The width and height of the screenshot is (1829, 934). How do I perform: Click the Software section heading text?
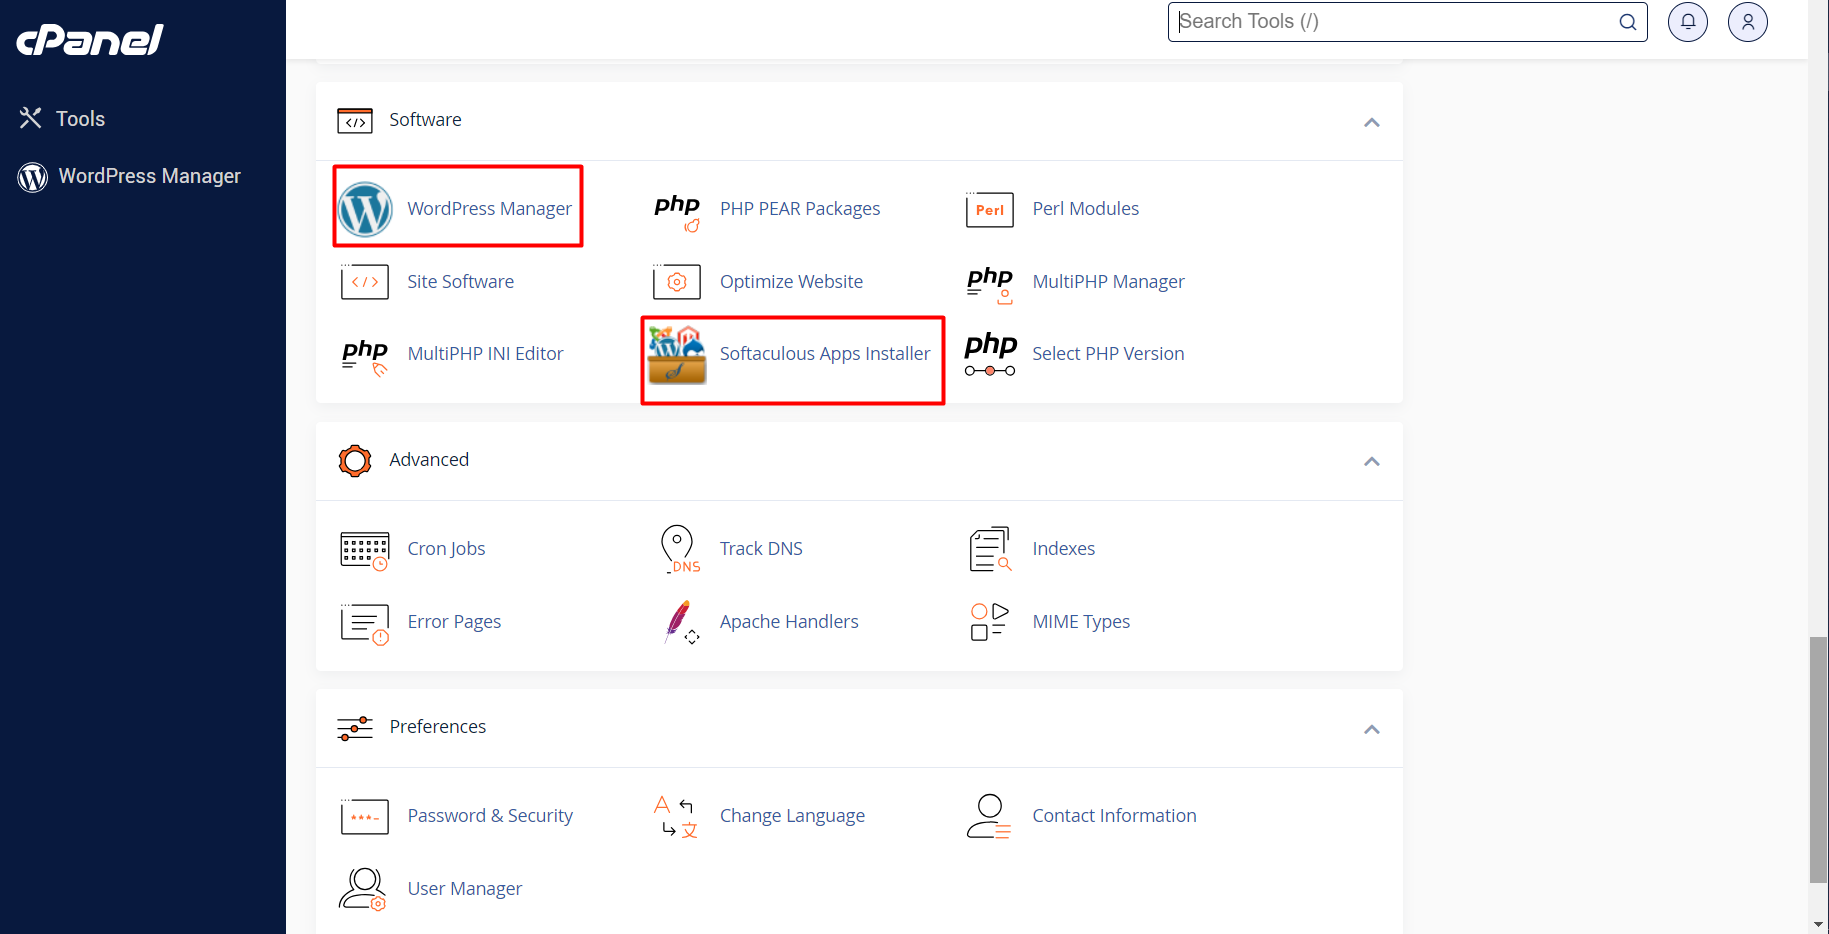point(425,120)
